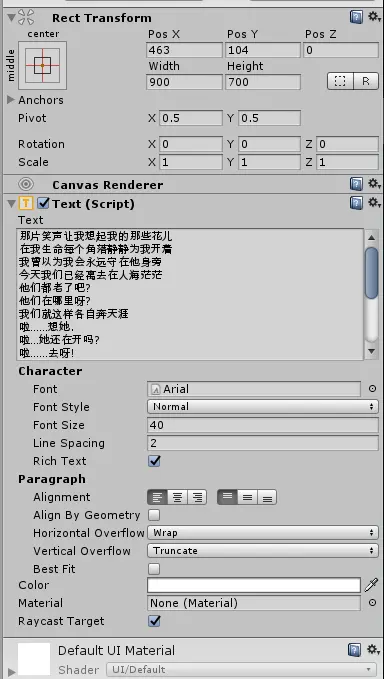This screenshot has width=384, height=679.
Task: Click the Width field
Action: [x=184, y=82]
